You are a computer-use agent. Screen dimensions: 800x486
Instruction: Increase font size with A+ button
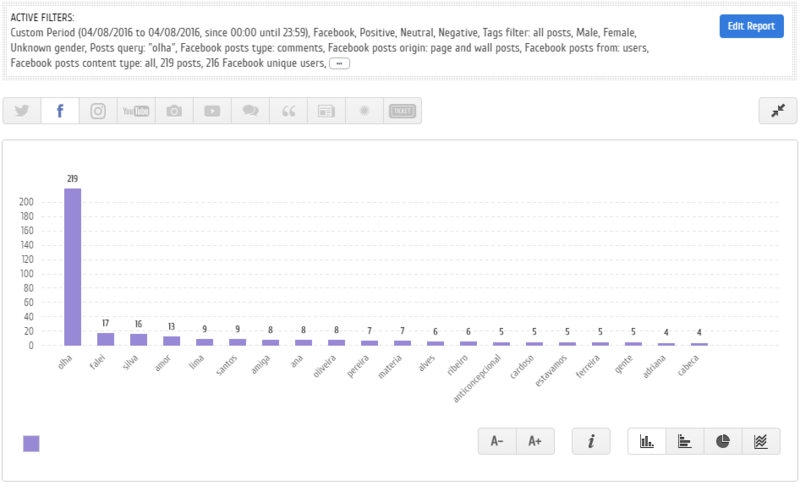(x=535, y=441)
